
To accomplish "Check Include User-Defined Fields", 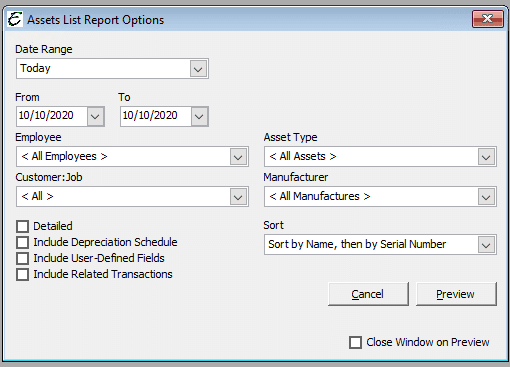I will pyautogui.click(x=22, y=258).
